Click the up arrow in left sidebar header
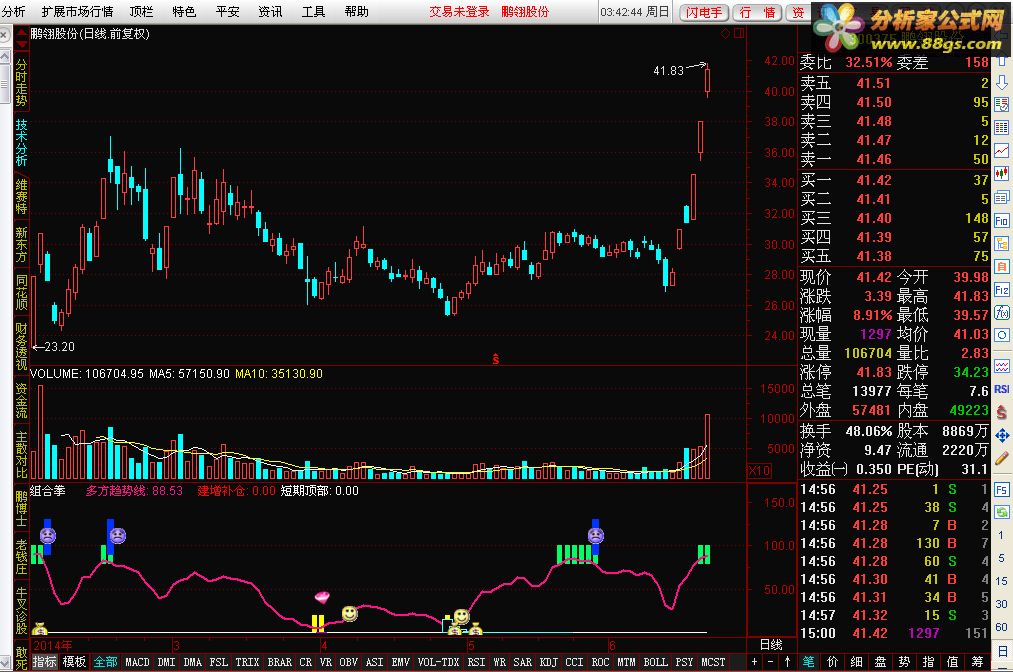 click(x=21, y=32)
